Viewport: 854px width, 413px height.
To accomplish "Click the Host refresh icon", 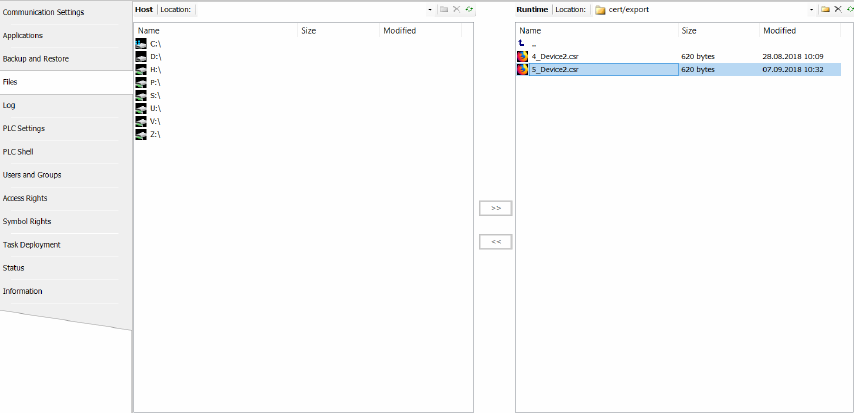I will click(468, 9).
